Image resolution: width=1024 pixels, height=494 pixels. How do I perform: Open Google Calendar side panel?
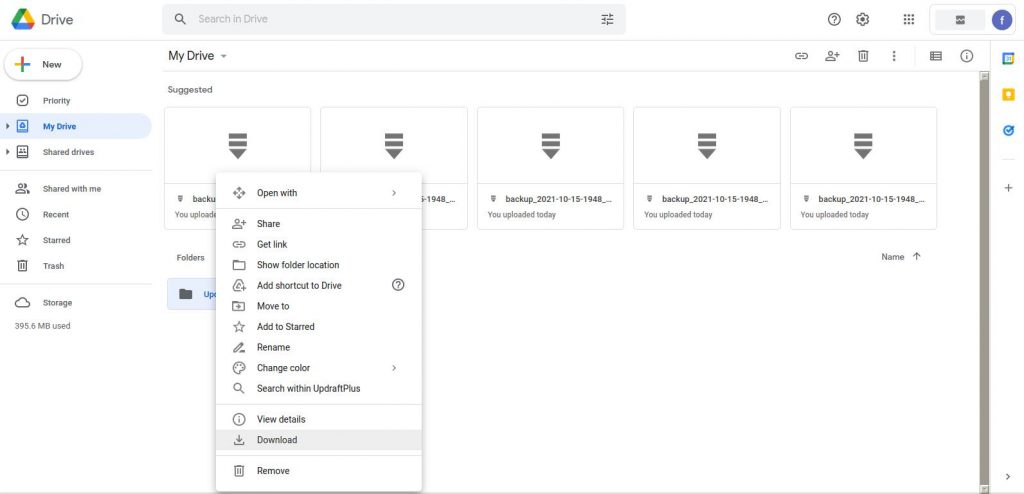click(1008, 58)
